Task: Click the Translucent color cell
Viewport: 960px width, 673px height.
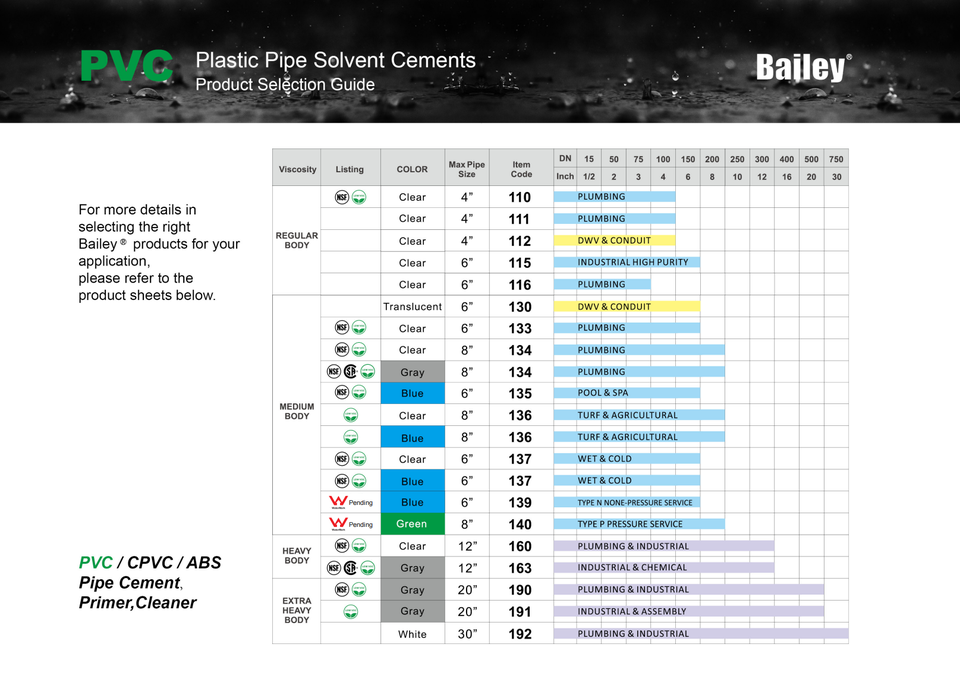Action: pyautogui.click(x=413, y=306)
